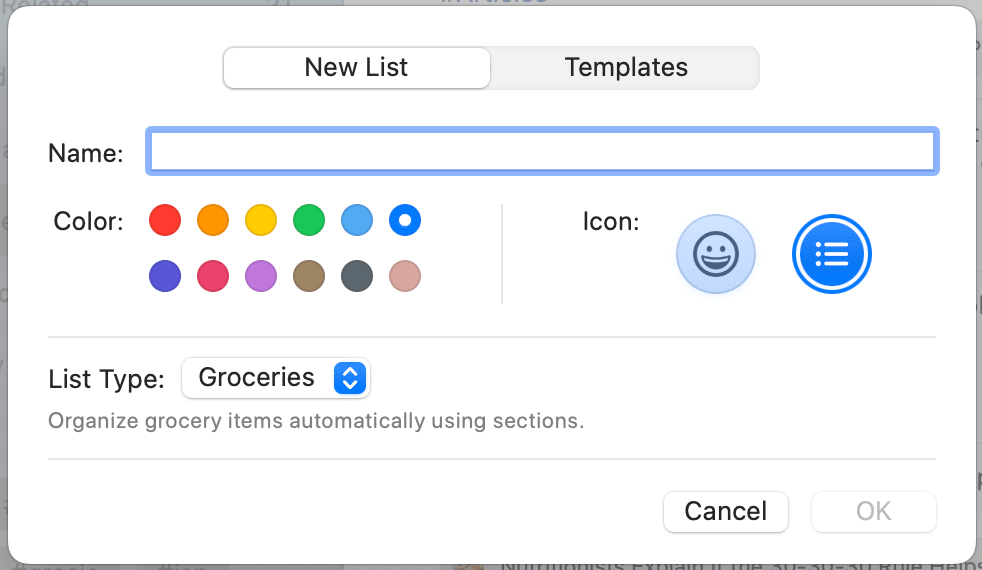Focus the Name text field
982x570 pixels.
[542, 152]
